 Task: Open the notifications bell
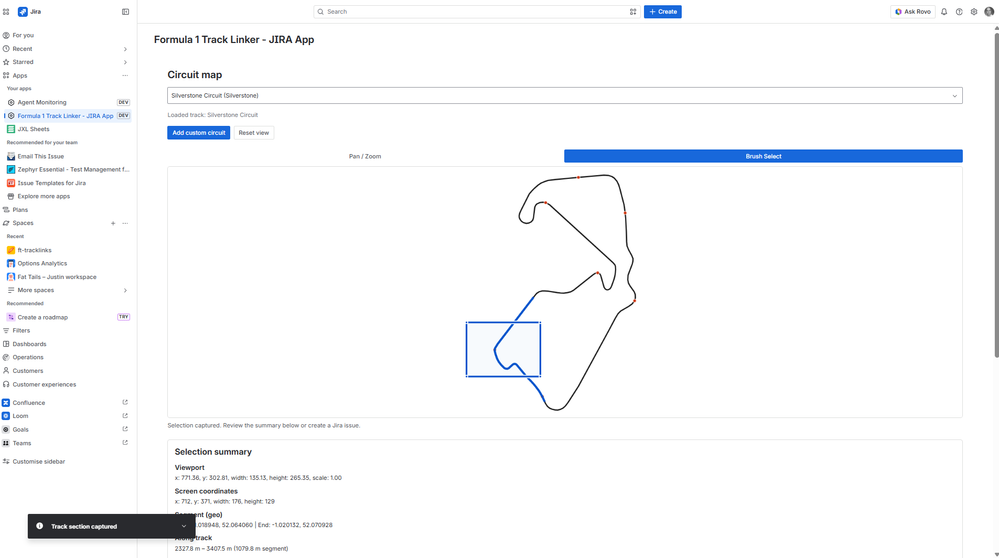944,11
